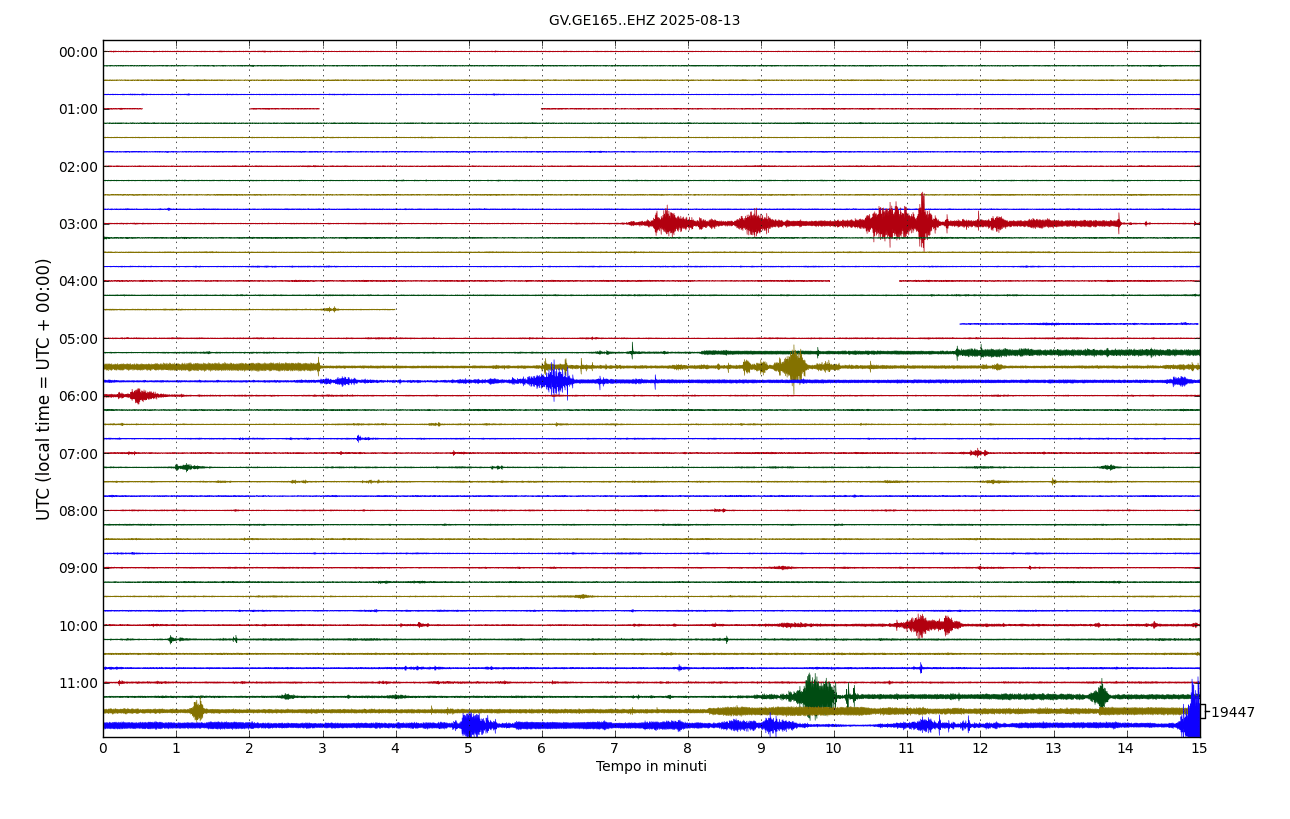
Task: Click the olive burst near minute 1 on bottom traces
Action: coord(197,711)
